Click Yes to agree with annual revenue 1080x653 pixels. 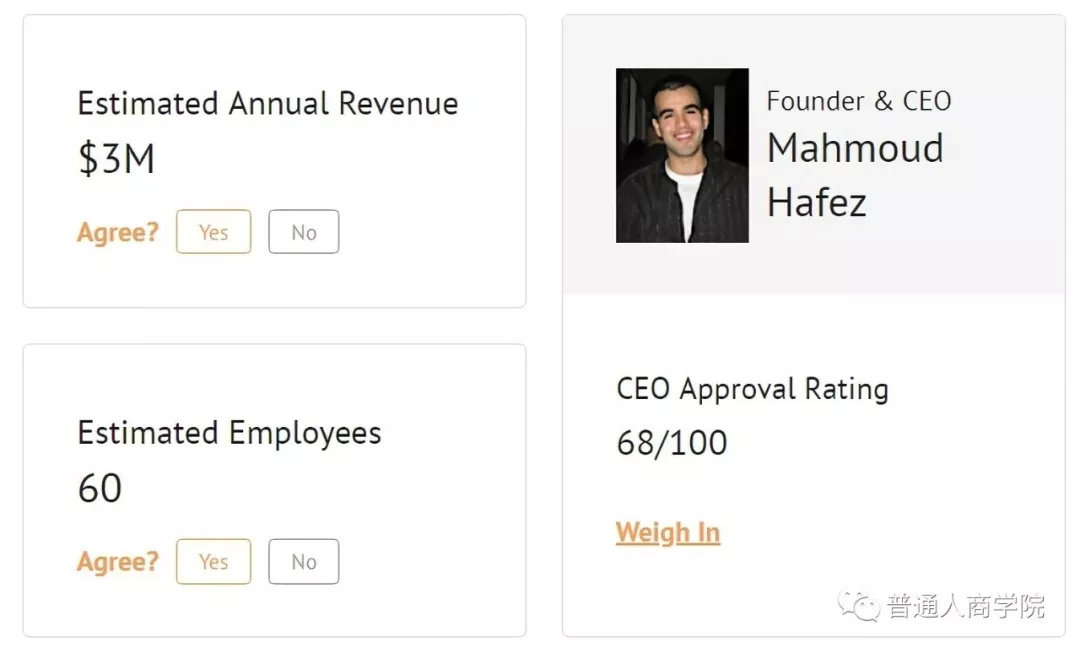click(213, 232)
